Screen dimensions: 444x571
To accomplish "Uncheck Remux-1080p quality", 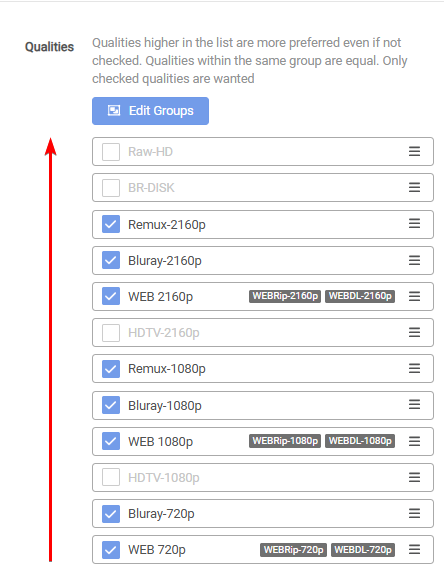I will coord(111,369).
